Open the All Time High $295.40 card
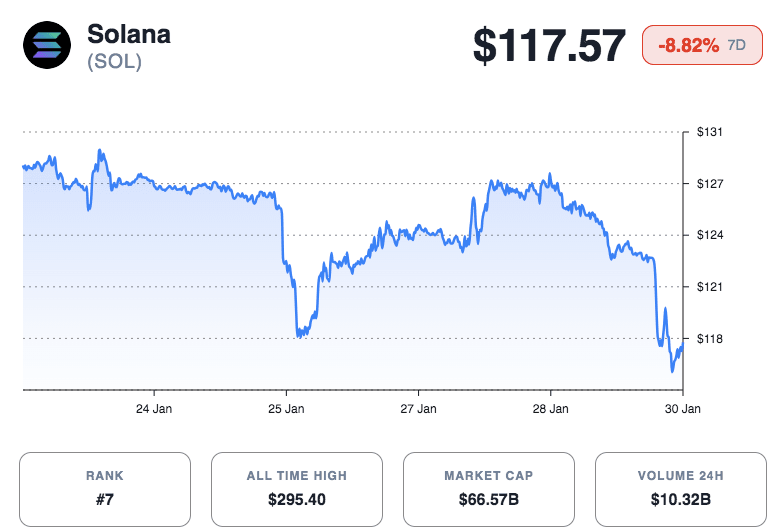The image size is (780, 531). tap(297, 489)
